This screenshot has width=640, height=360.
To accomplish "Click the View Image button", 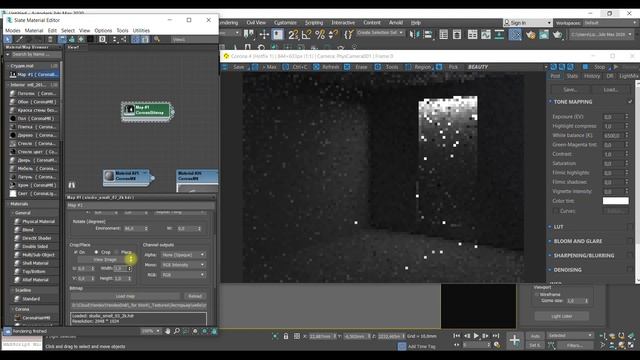I will pyautogui.click(x=105, y=260).
